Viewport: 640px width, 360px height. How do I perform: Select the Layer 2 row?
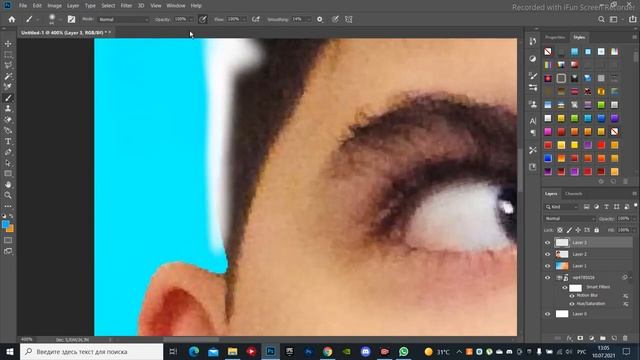pyautogui.click(x=588, y=254)
